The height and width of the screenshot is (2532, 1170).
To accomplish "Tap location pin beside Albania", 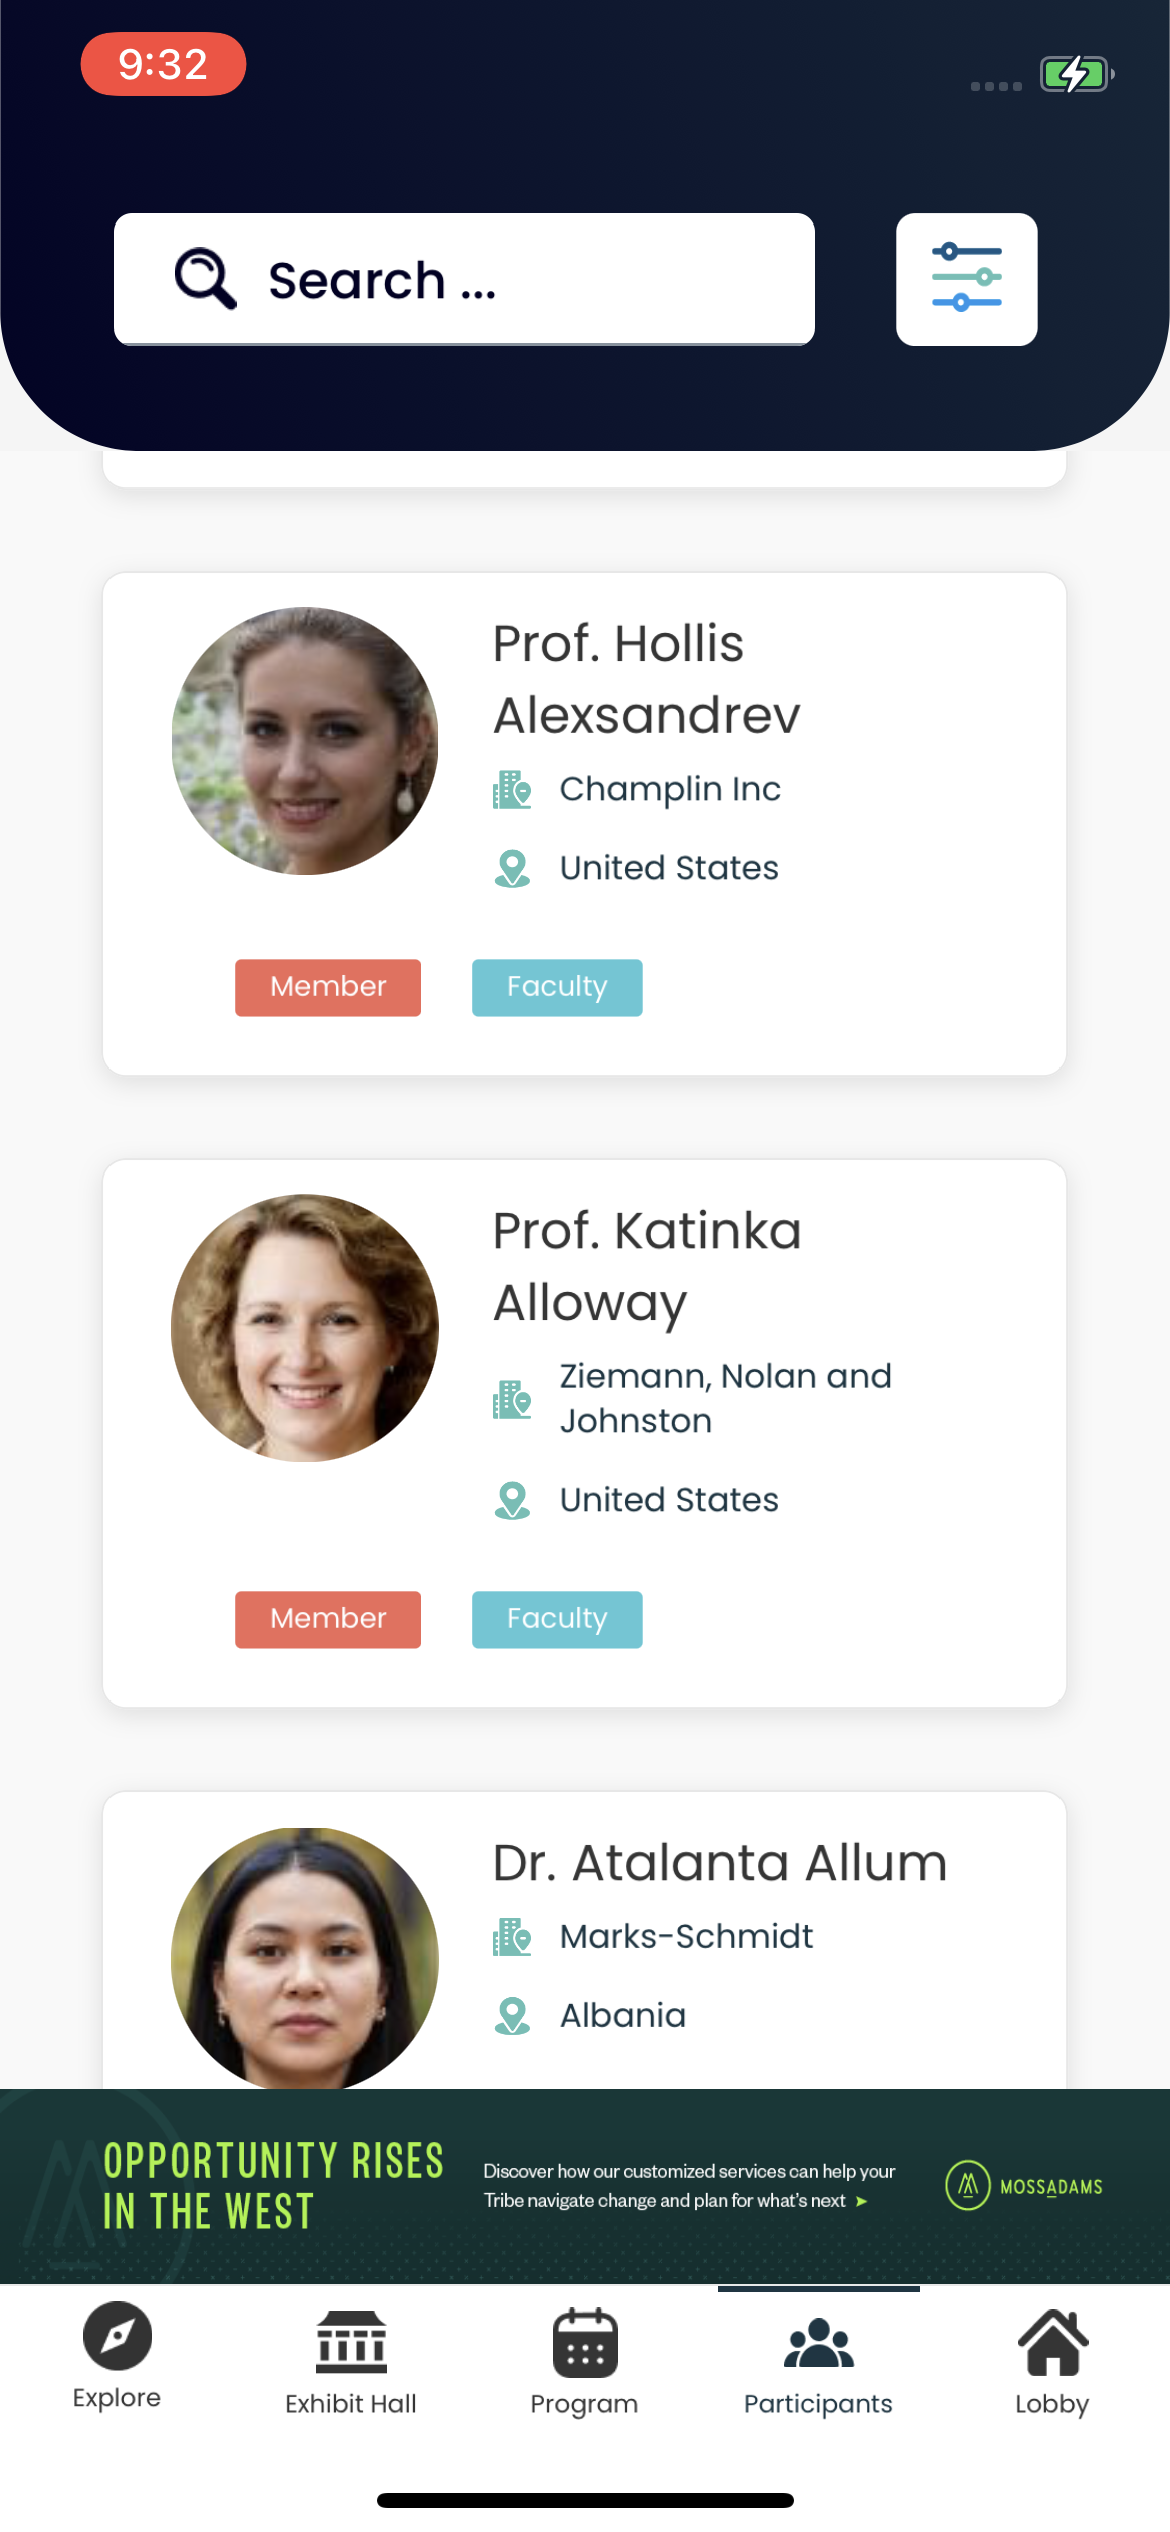I will coord(512,2015).
